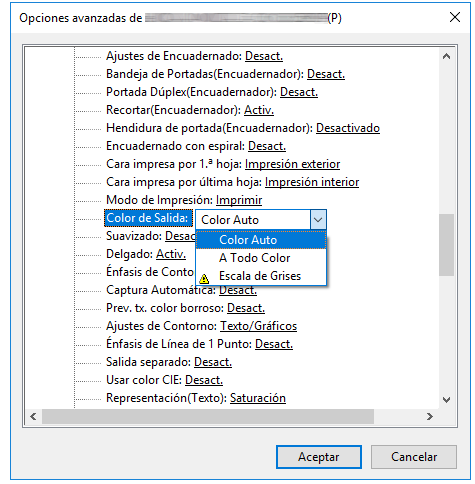Click the Representación(Texto) Saturación value
The width and height of the screenshot is (475, 484).
(x=258, y=398)
